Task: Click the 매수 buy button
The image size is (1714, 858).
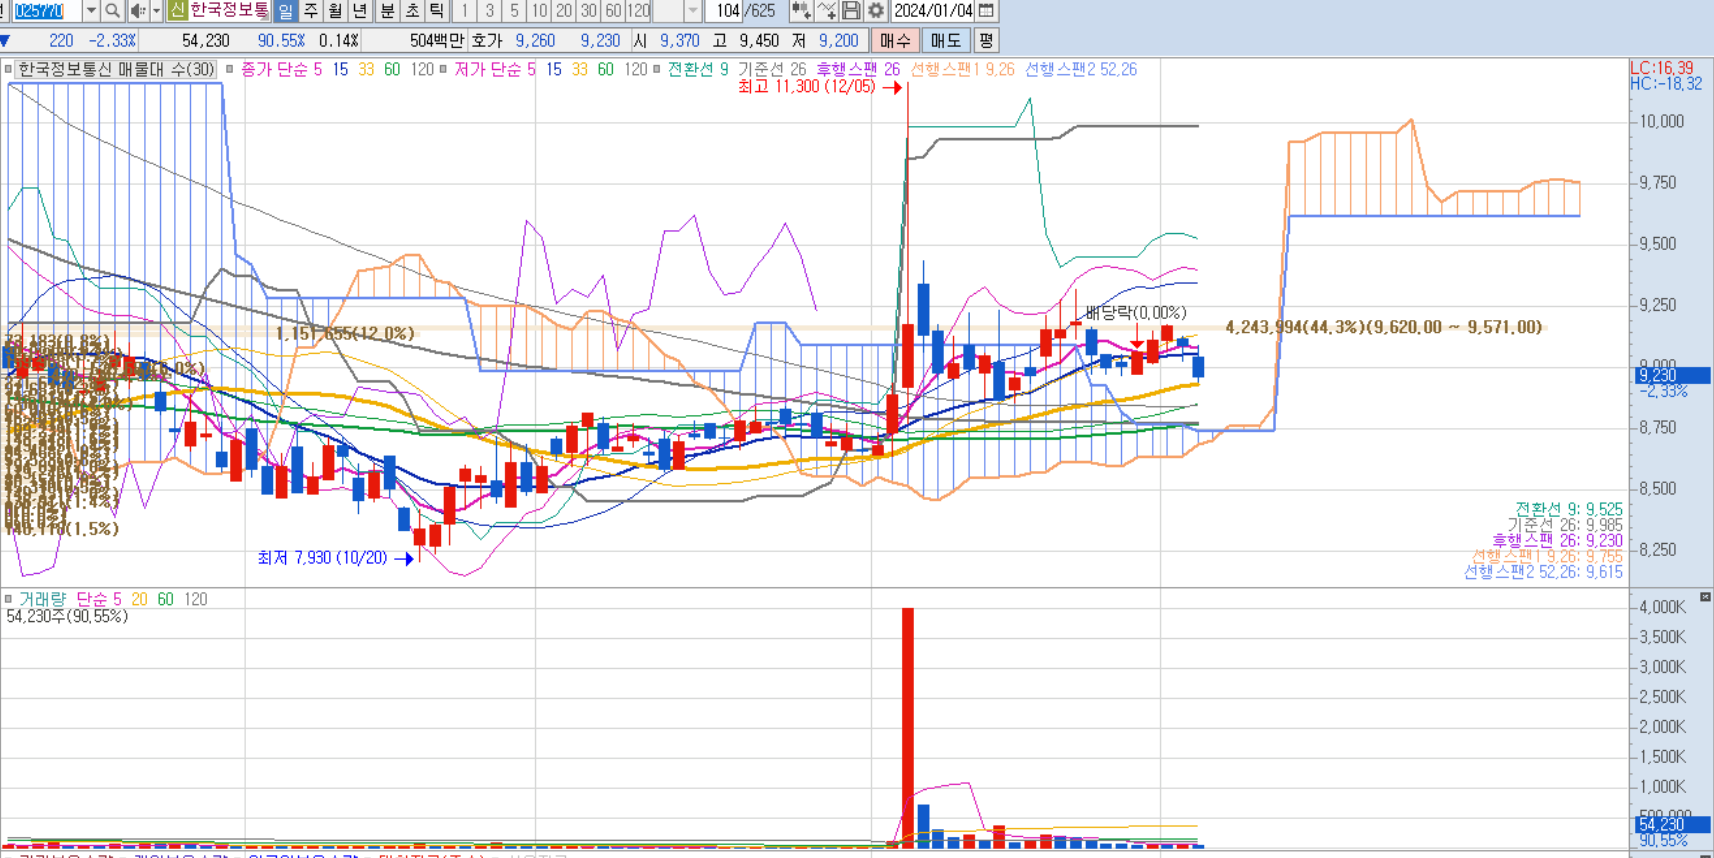Action: (895, 41)
